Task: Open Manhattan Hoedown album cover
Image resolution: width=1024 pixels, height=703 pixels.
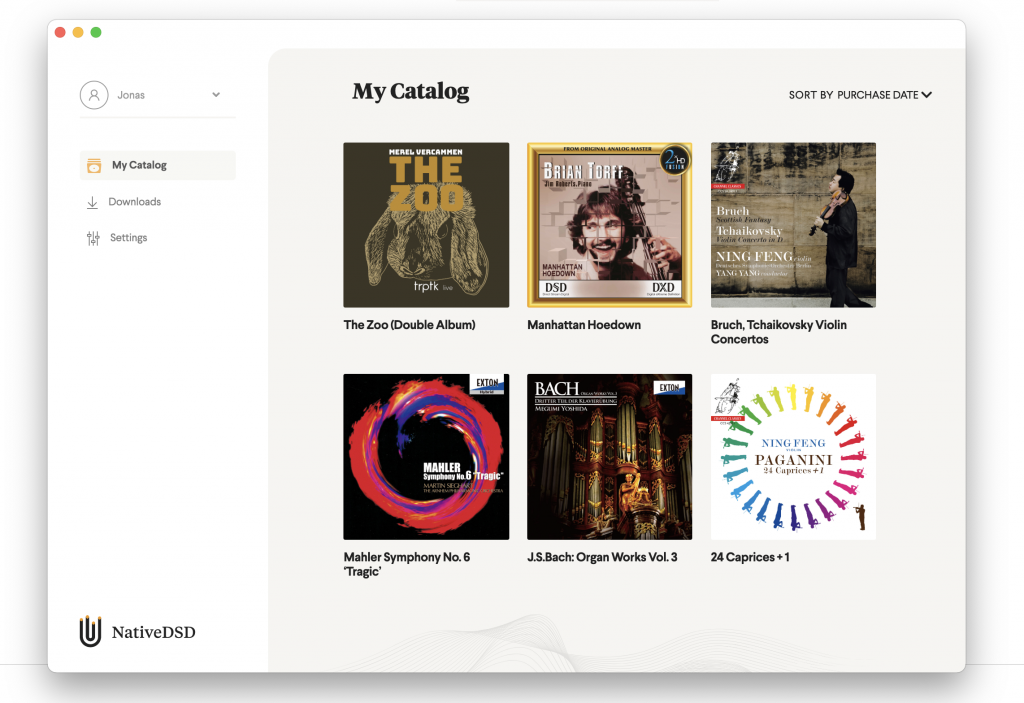Action: (x=609, y=225)
